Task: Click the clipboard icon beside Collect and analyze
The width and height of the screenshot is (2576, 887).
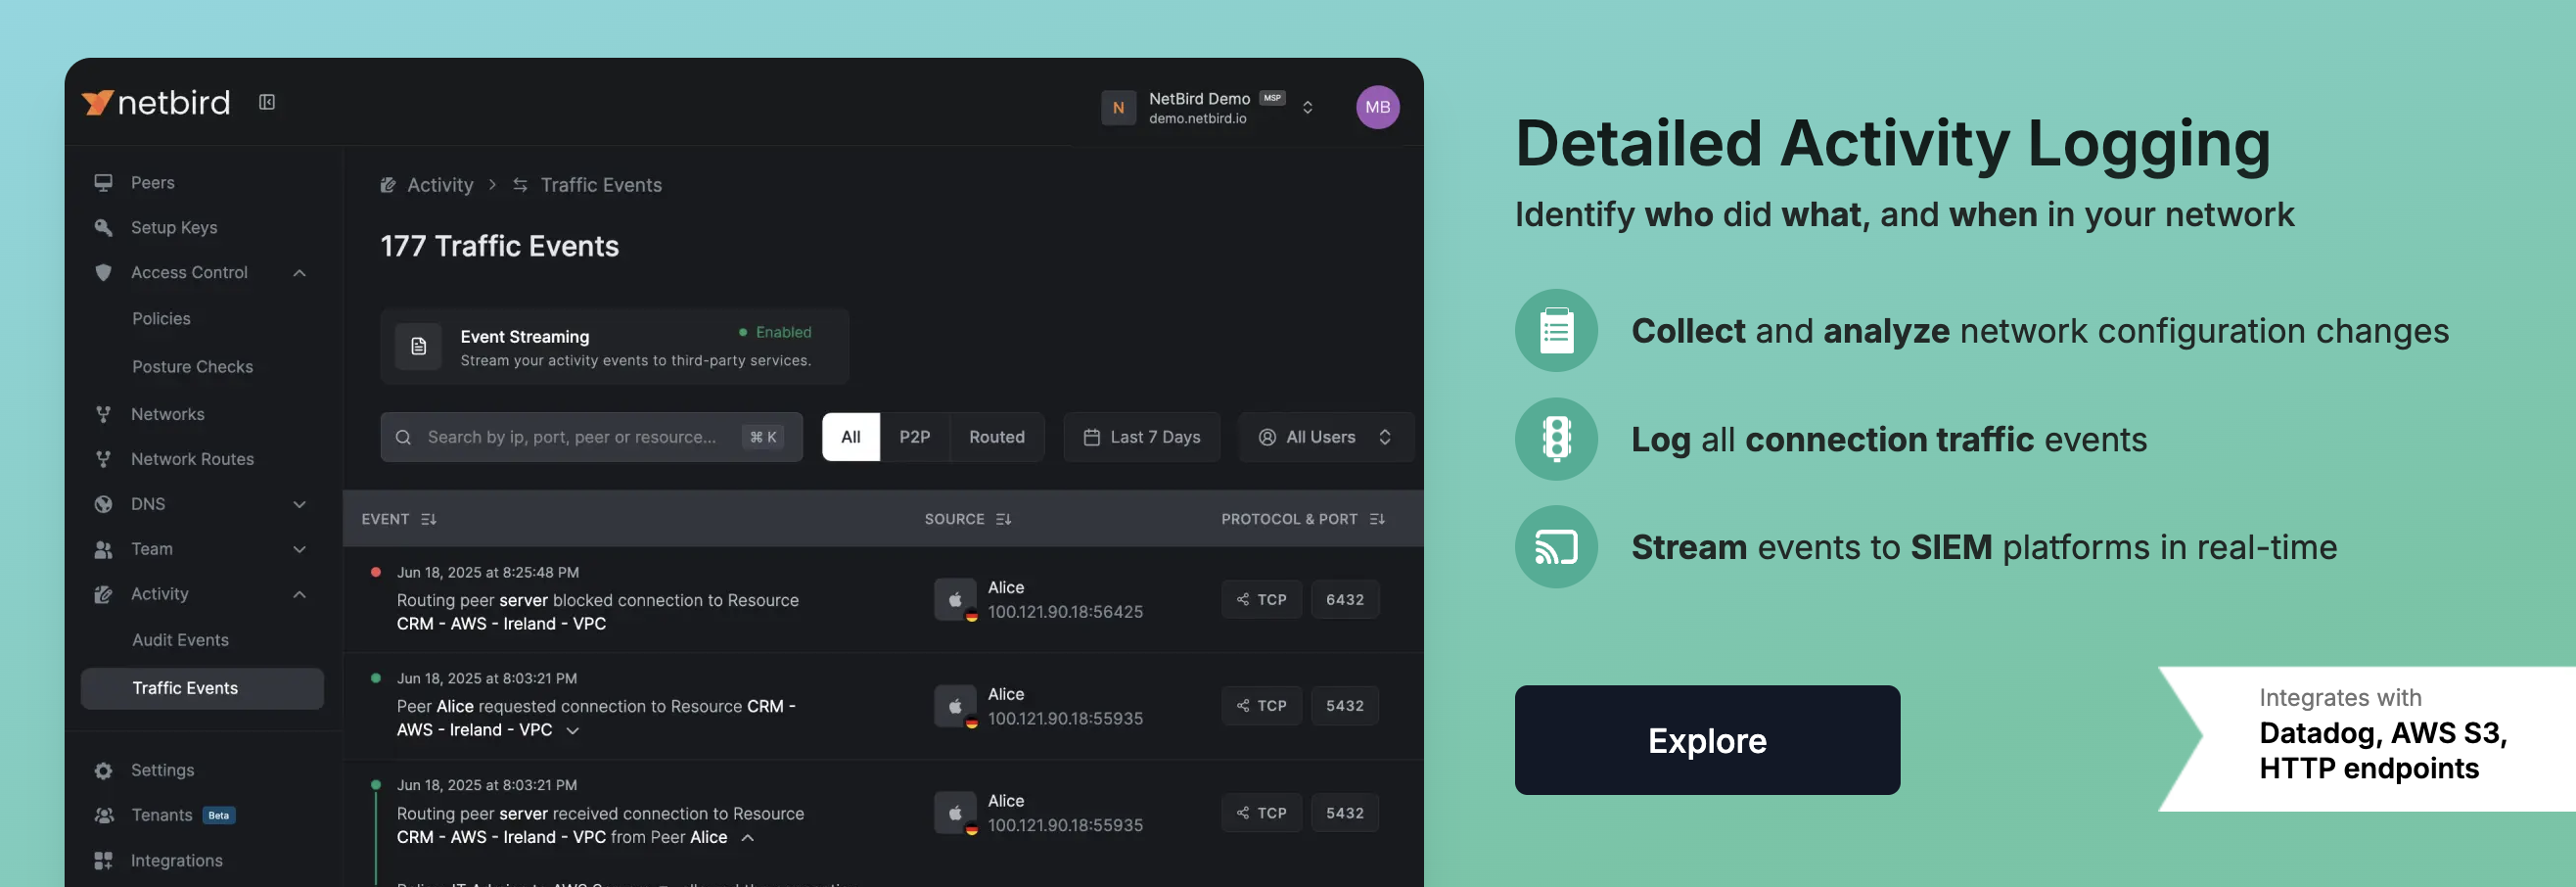Action: (x=1556, y=331)
